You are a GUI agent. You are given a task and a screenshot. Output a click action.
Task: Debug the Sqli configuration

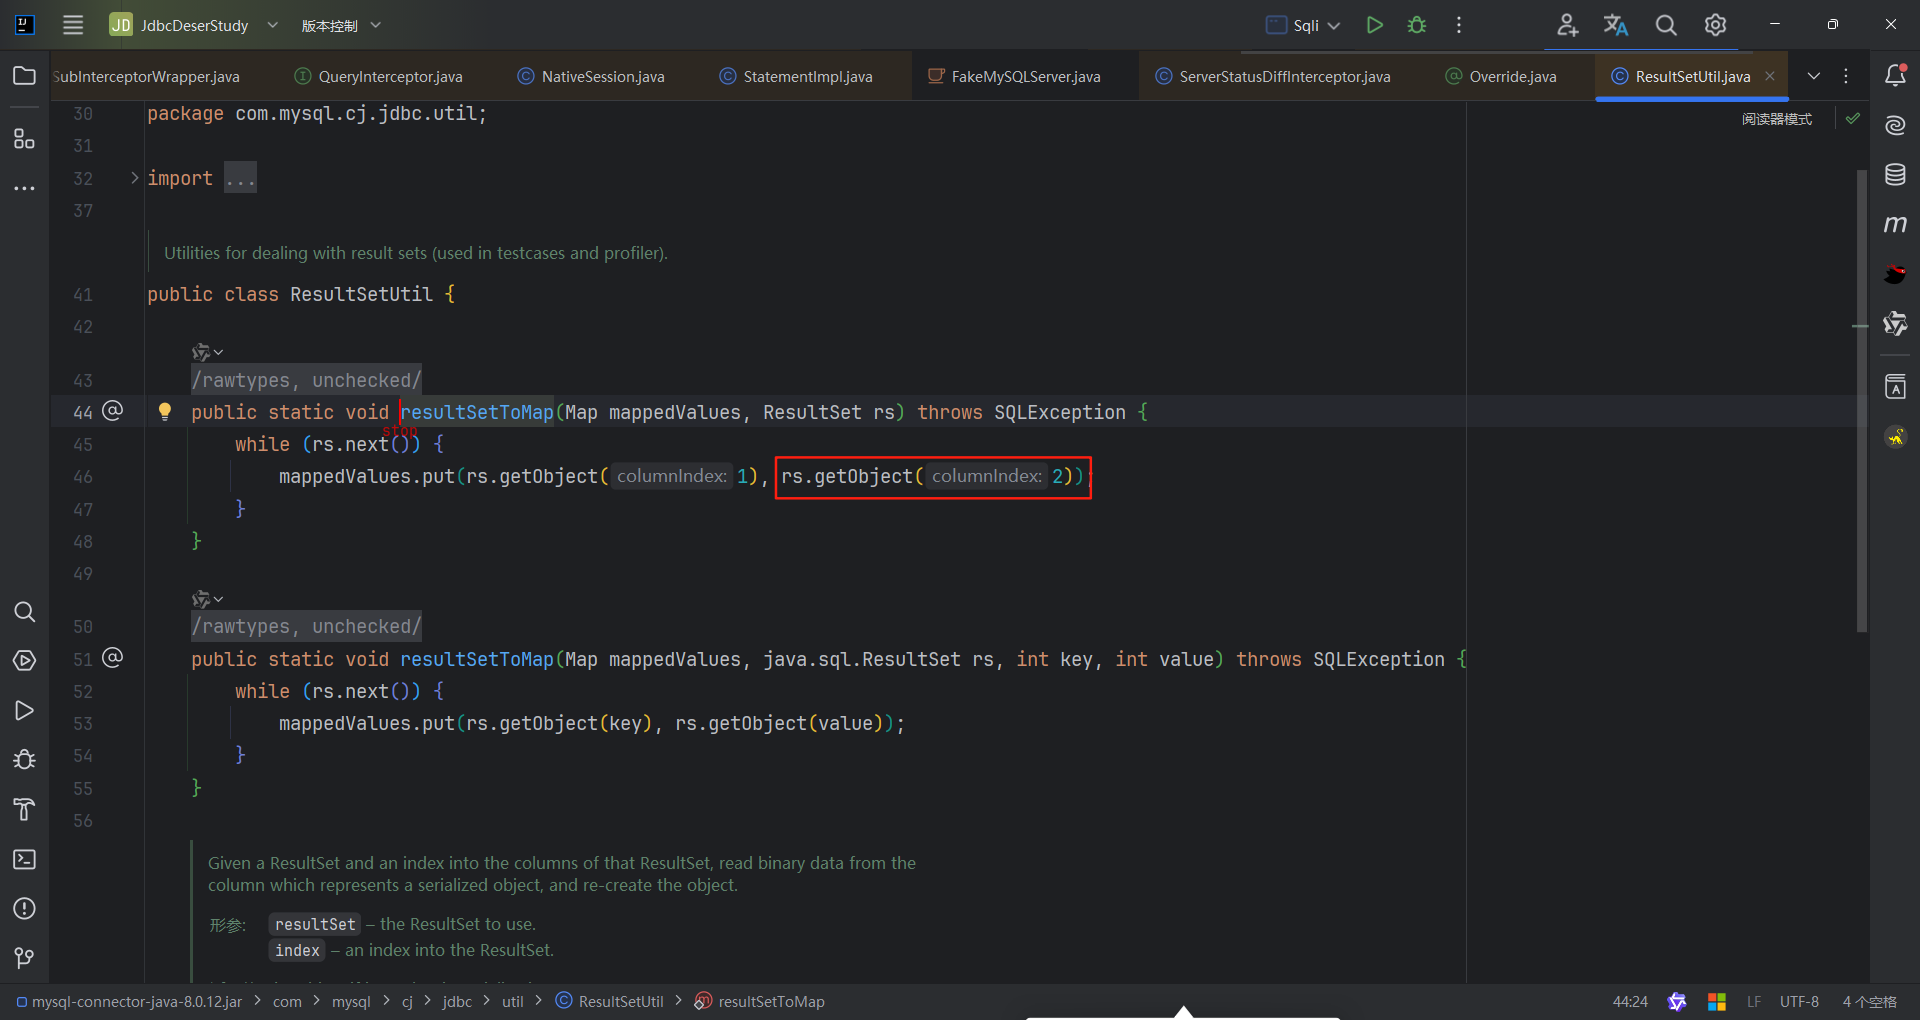pos(1417,25)
